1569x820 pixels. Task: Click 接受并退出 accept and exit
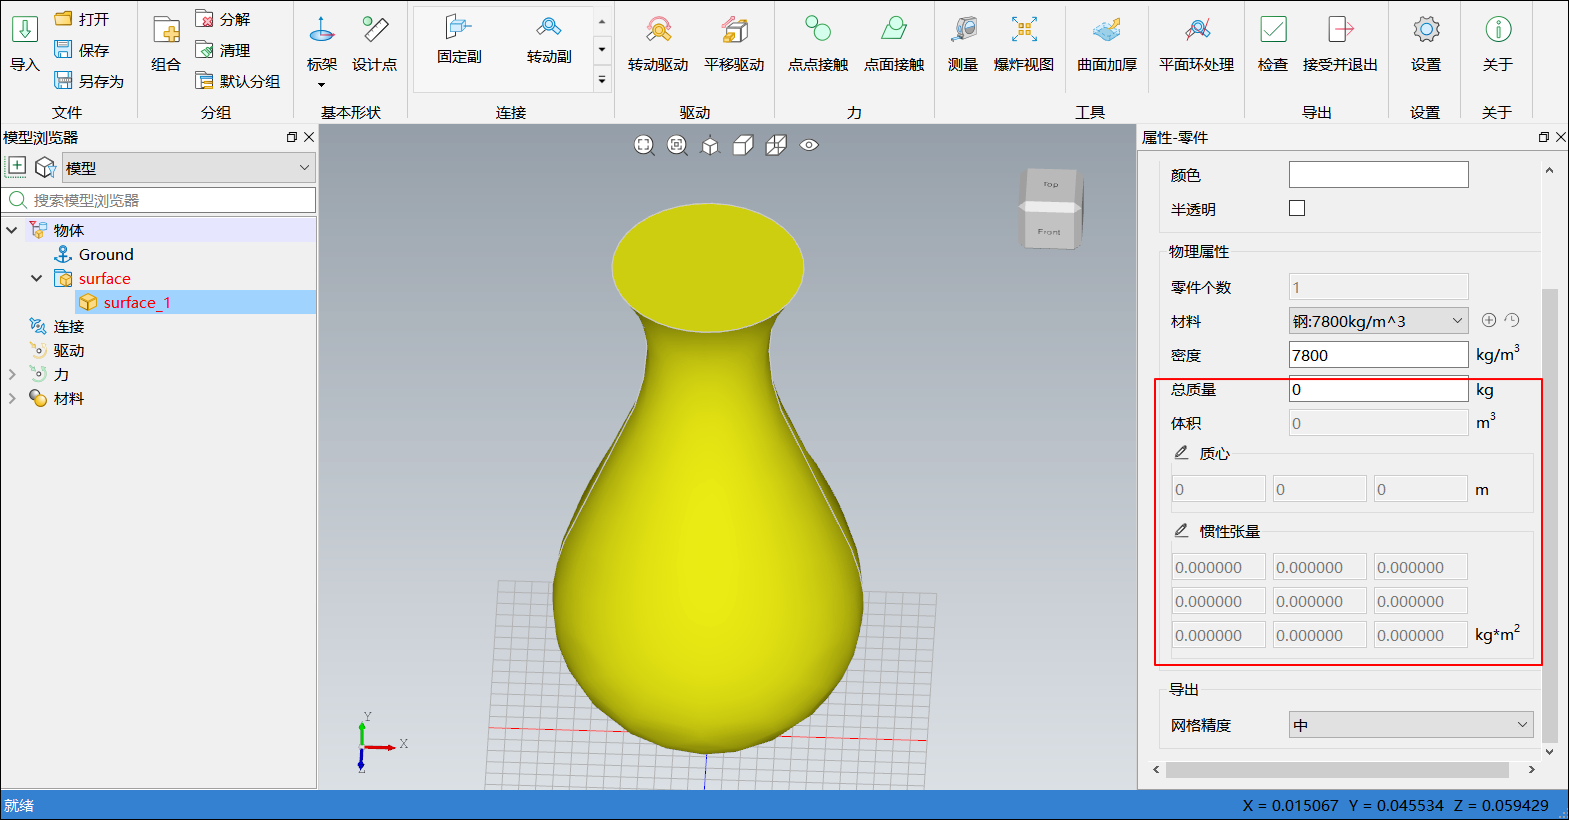click(1340, 43)
